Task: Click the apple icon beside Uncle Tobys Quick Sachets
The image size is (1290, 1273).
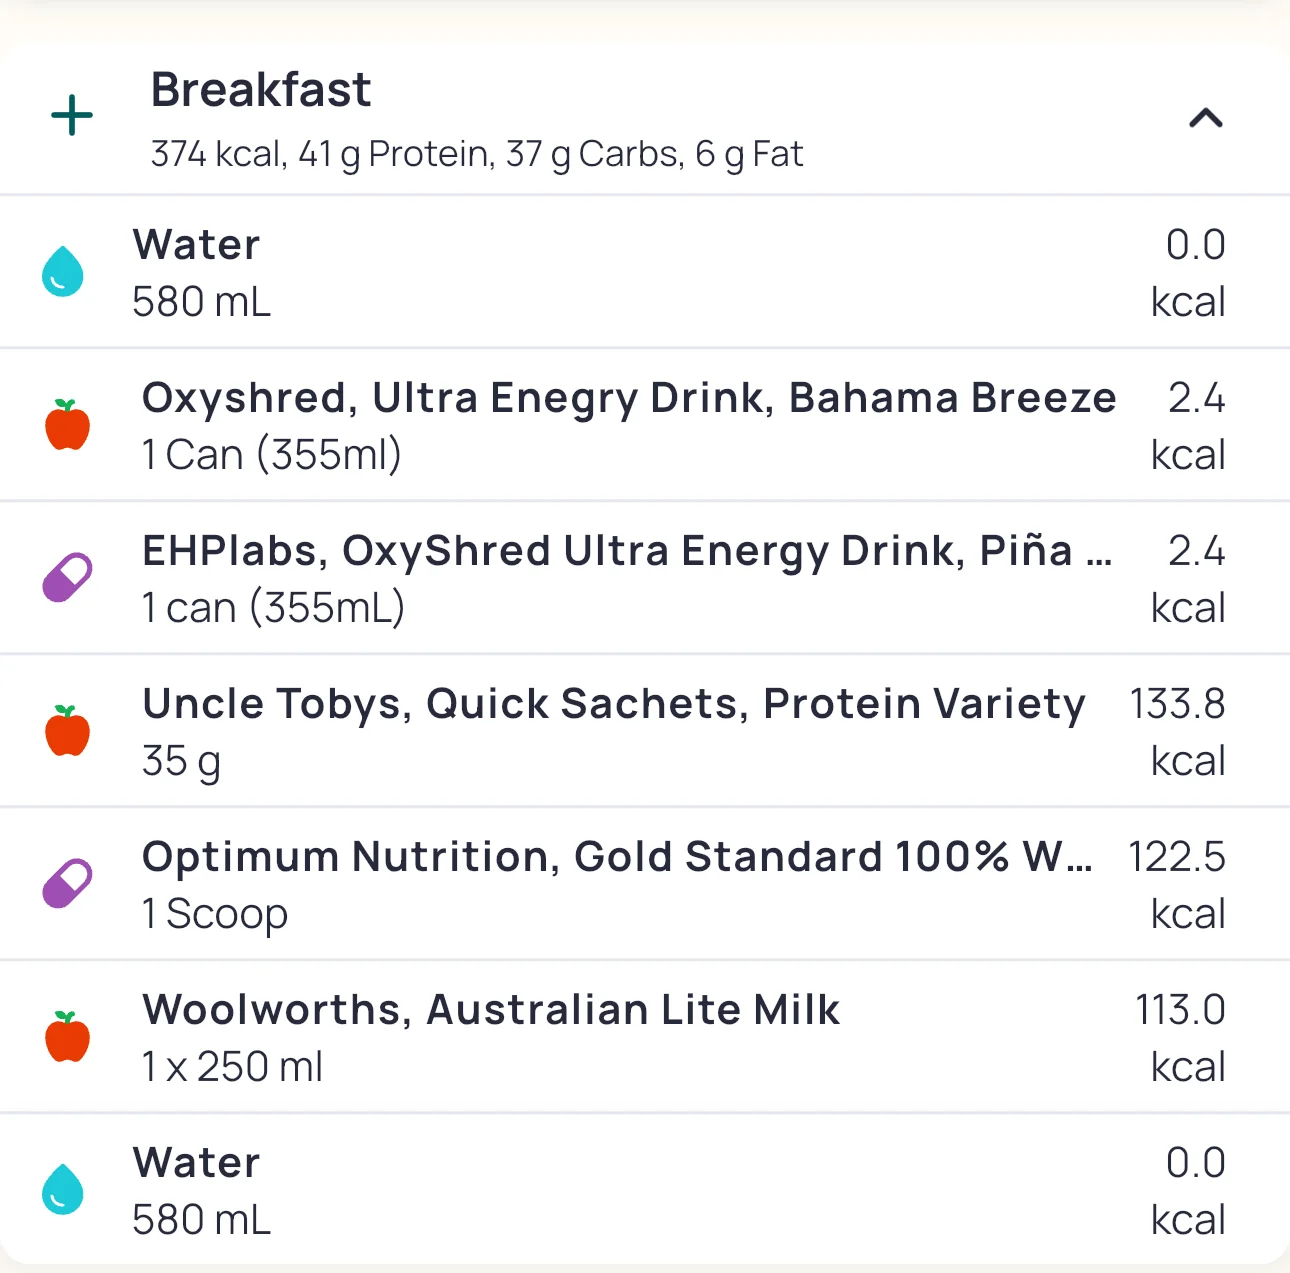Action: pos(68,730)
